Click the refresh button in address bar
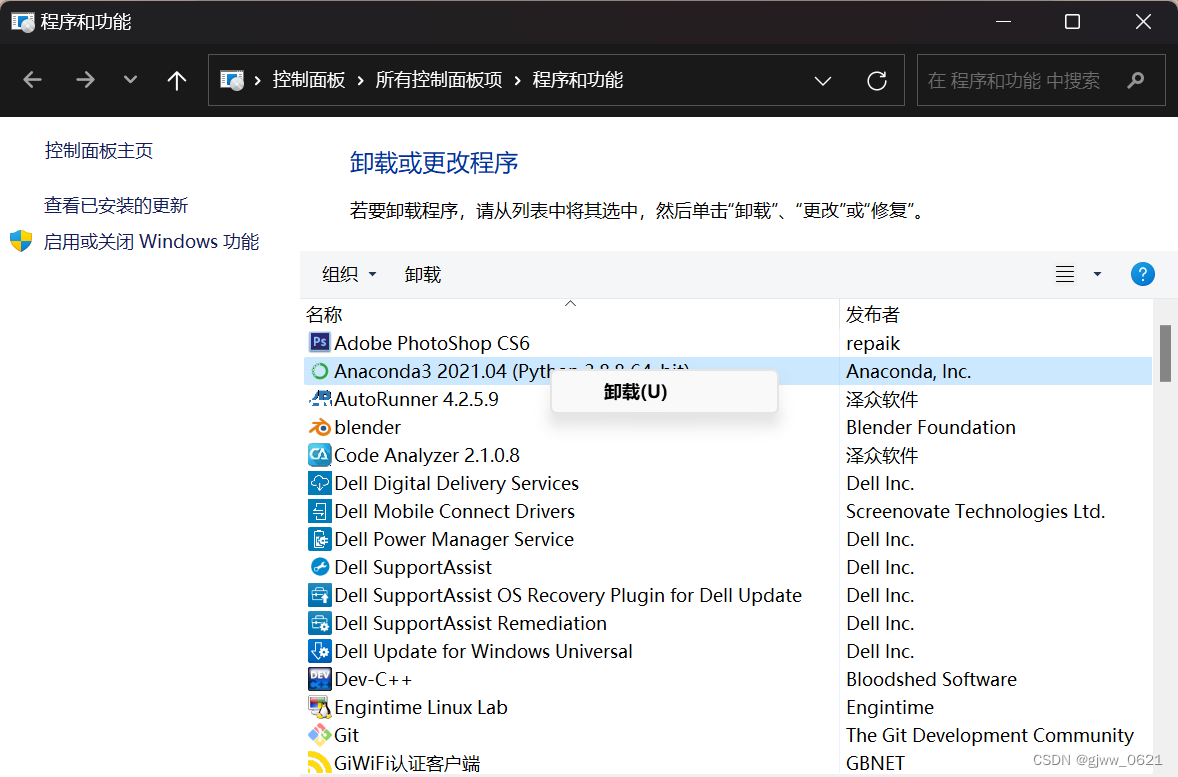1178x777 pixels. click(877, 80)
